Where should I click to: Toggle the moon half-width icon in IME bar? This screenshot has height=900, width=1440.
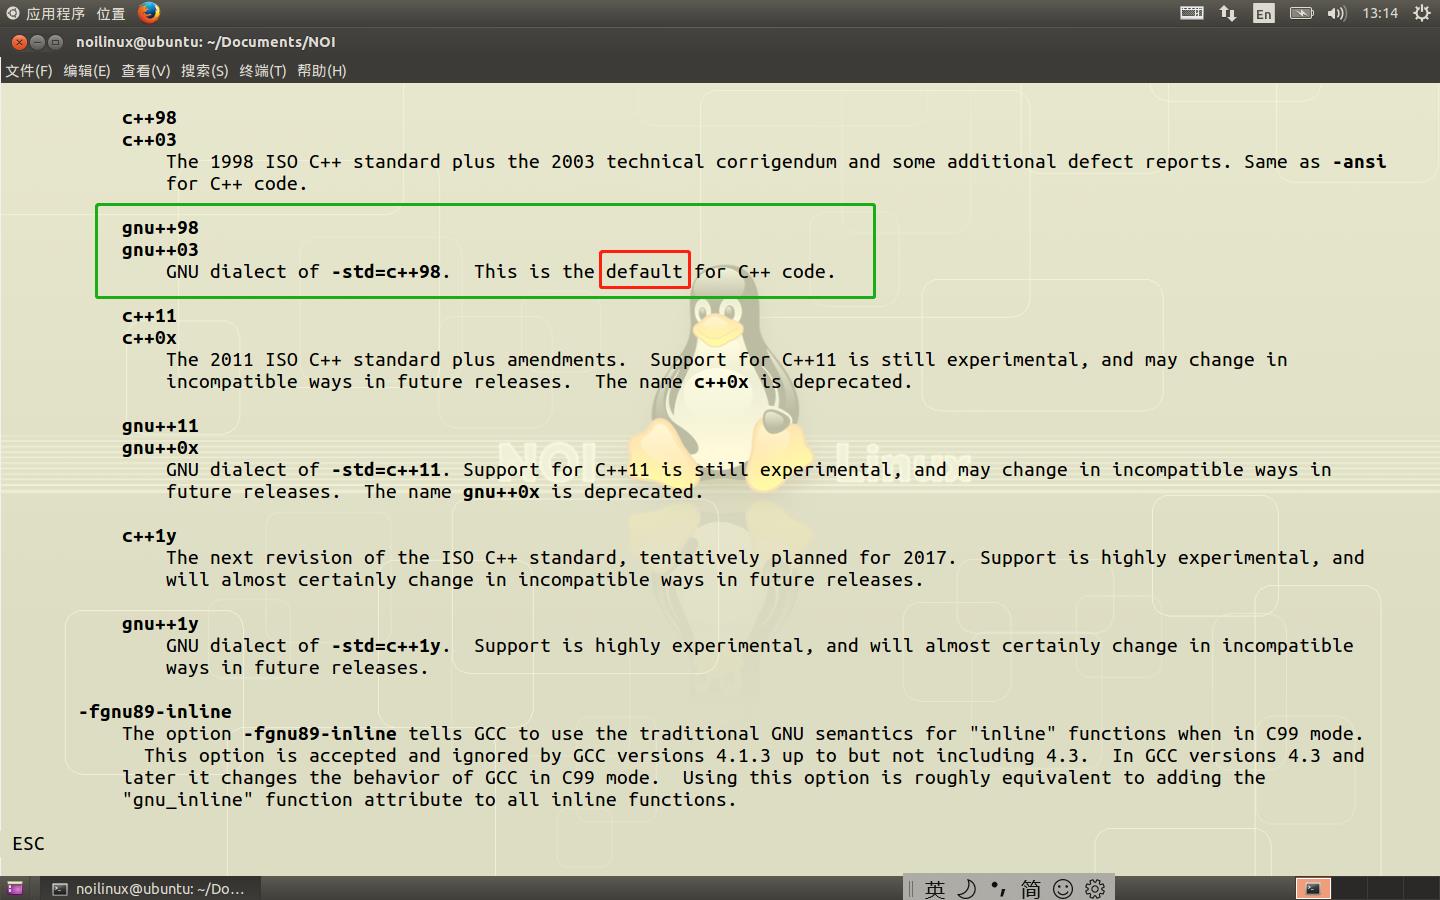tap(967, 888)
